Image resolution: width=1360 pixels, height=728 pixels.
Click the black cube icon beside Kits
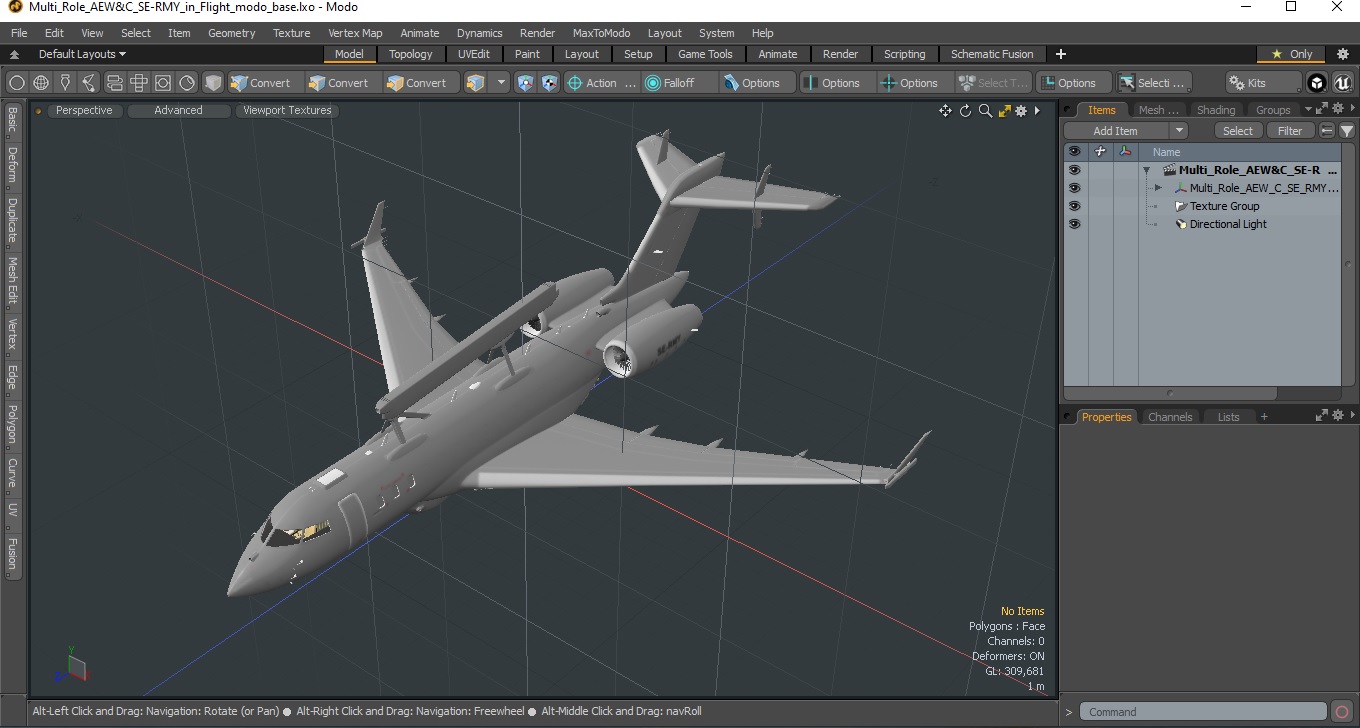(x=1317, y=83)
